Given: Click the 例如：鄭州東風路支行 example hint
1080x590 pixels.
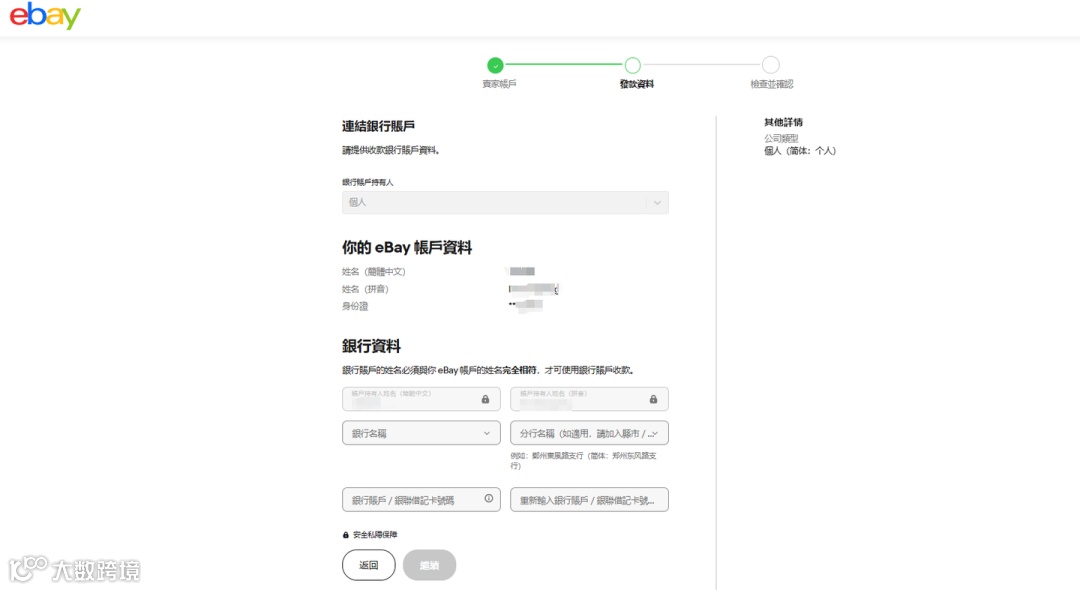Looking at the screenshot, I should pyautogui.click(x=583, y=461).
